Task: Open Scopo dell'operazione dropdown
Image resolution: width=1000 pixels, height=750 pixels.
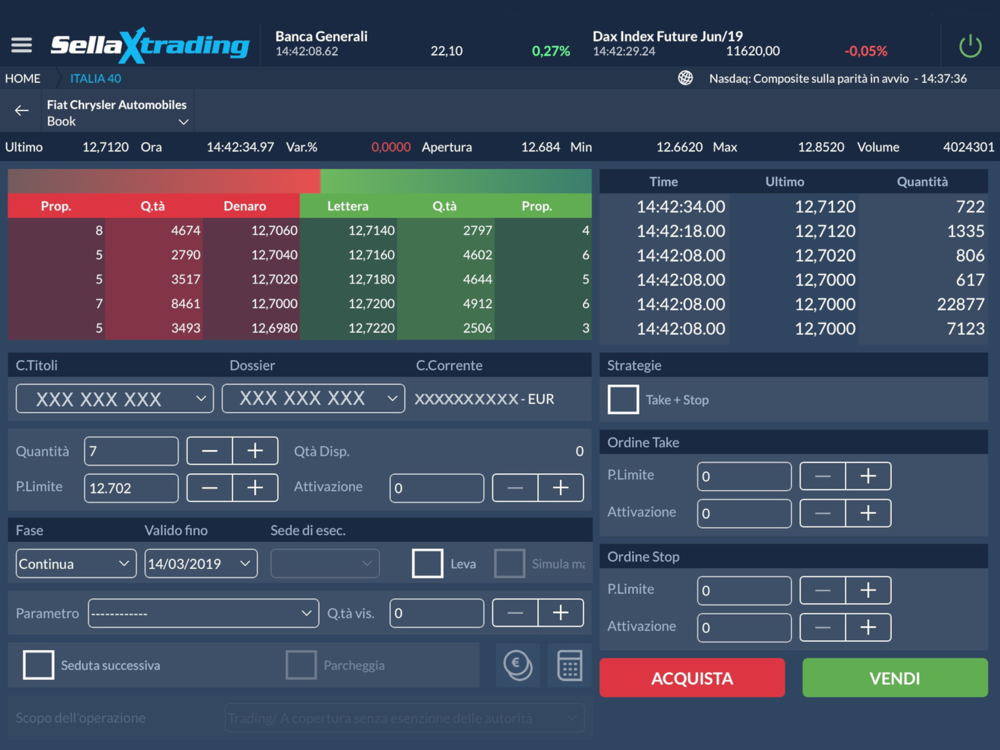Action: [404, 718]
